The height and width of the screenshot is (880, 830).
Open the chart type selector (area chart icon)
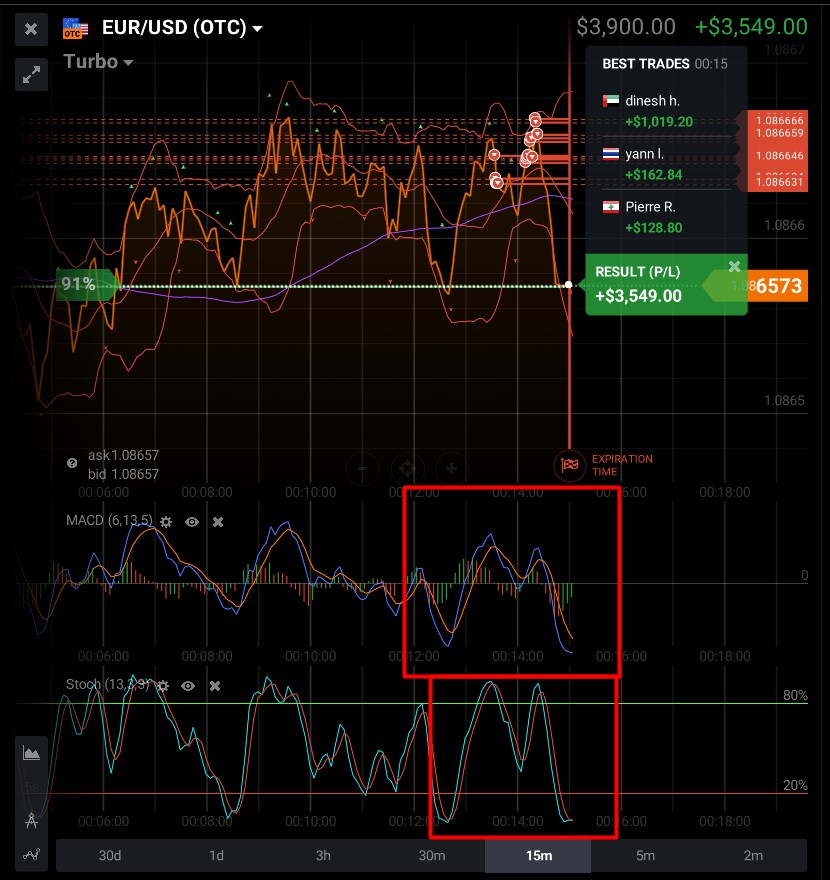point(31,753)
